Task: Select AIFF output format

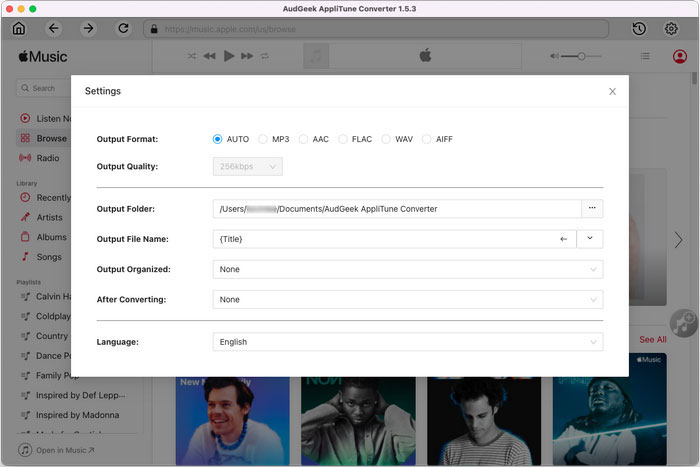Action: point(438,139)
